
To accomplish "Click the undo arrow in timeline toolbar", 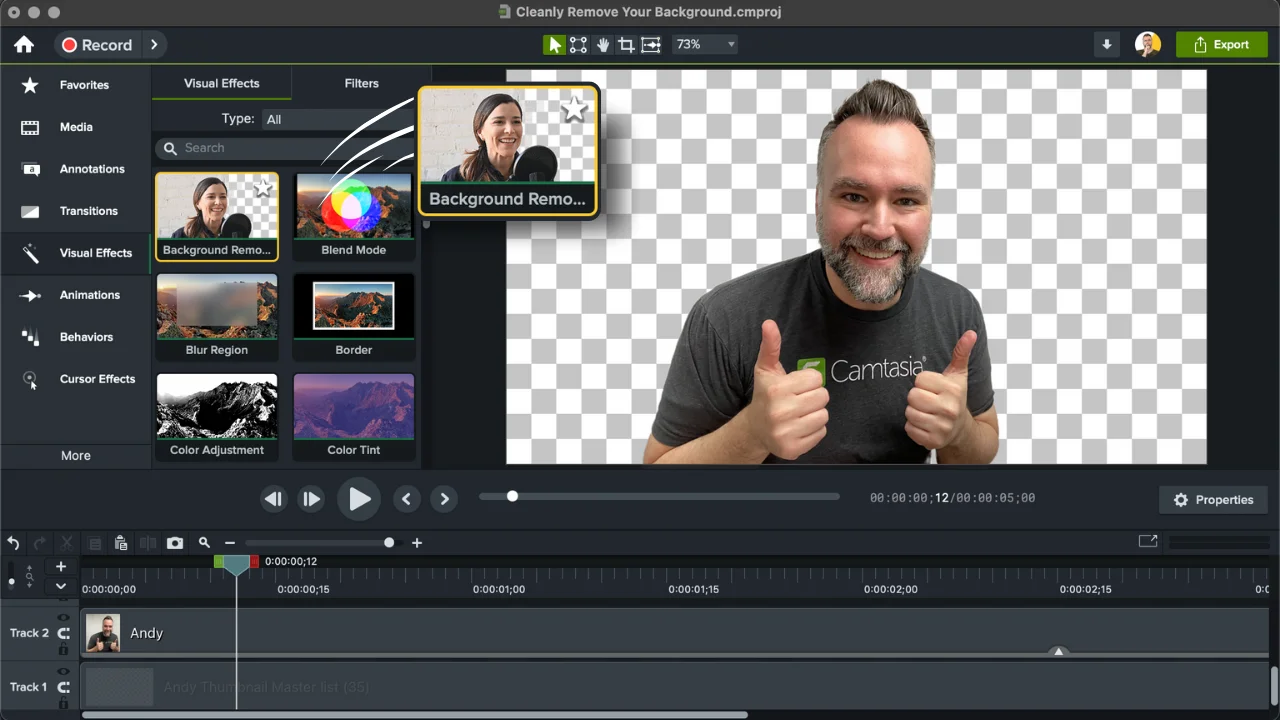I will (x=14, y=543).
